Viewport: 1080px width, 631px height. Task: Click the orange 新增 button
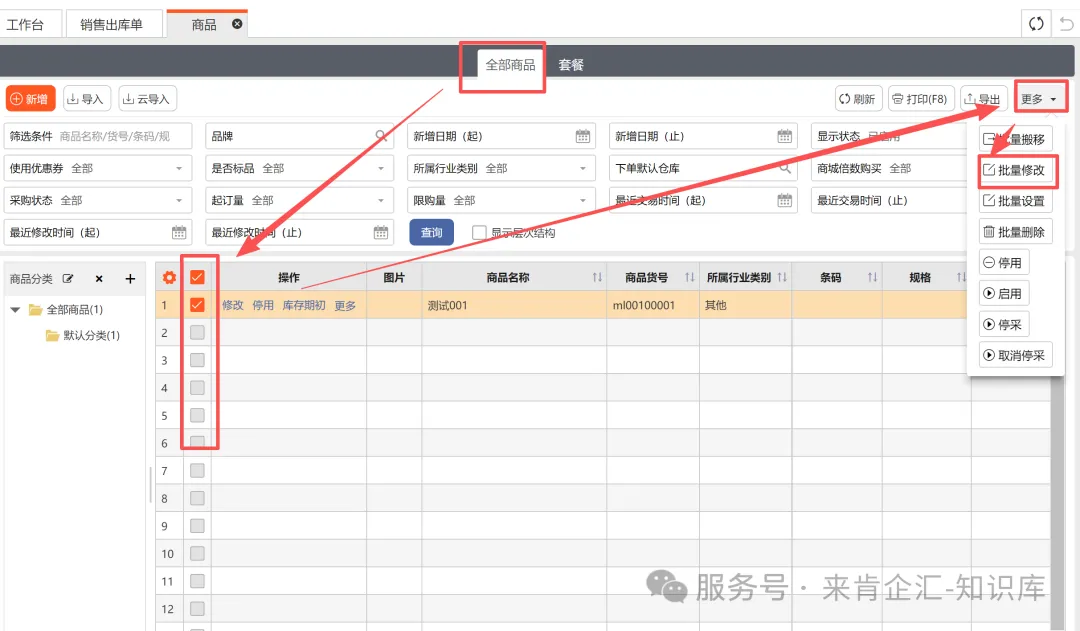pyautogui.click(x=30, y=99)
